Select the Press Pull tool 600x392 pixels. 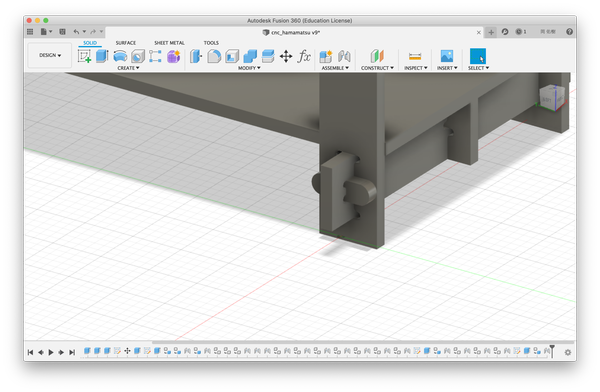pos(196,56)
